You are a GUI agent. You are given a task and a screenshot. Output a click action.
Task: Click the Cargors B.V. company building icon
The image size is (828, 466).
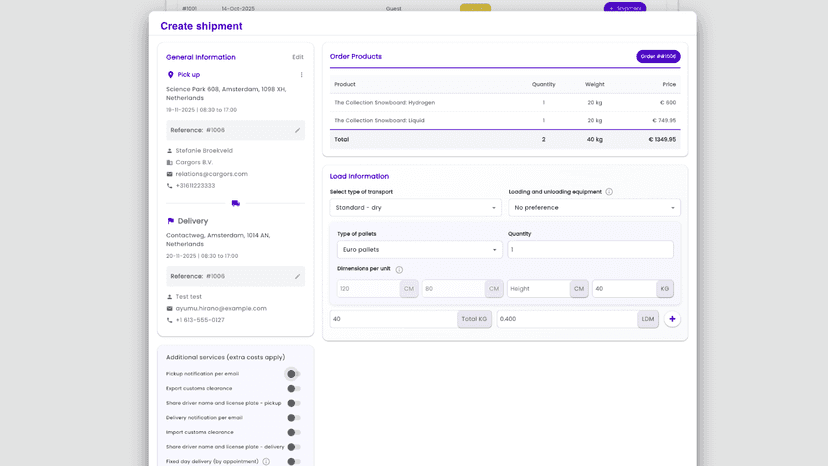pos(170,162)
